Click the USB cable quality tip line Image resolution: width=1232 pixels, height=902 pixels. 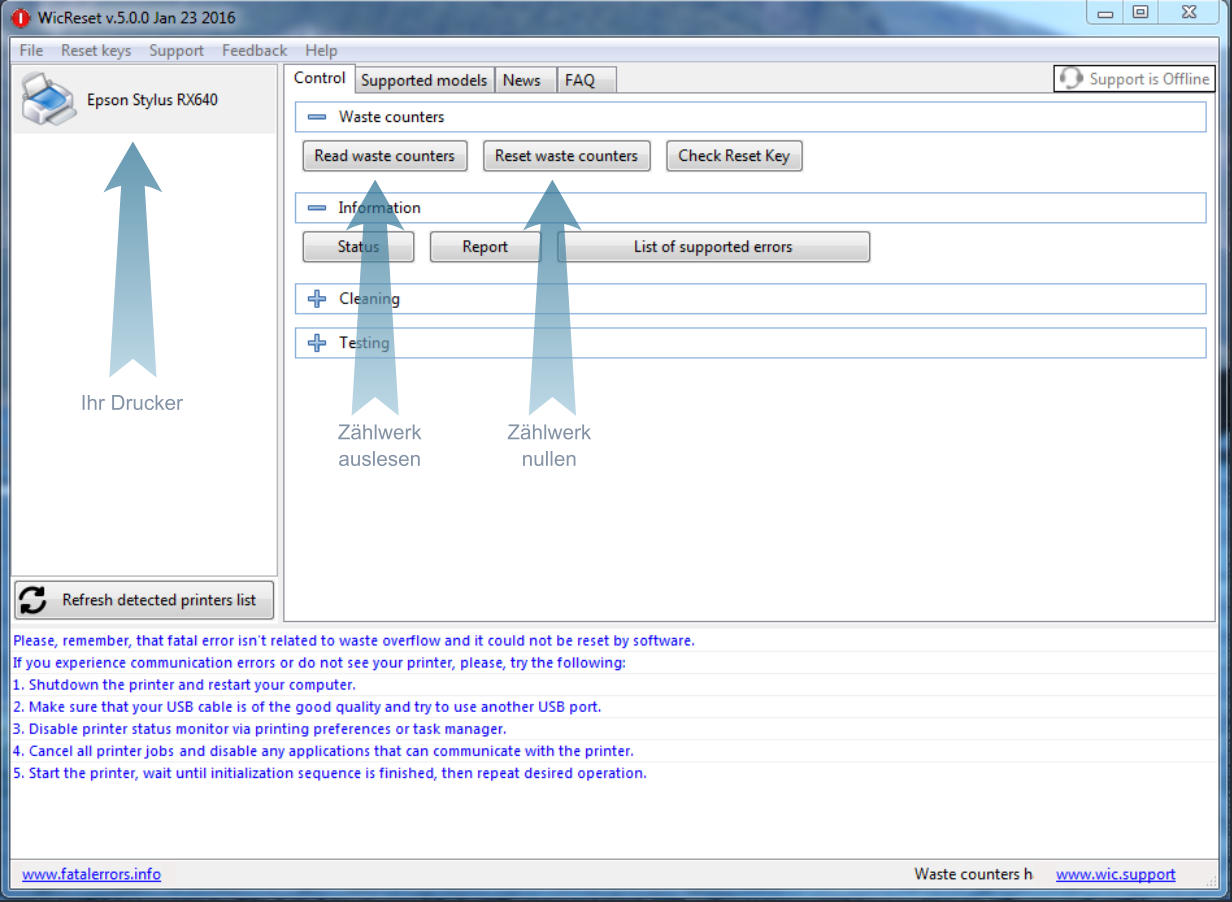tap(307, 707)
